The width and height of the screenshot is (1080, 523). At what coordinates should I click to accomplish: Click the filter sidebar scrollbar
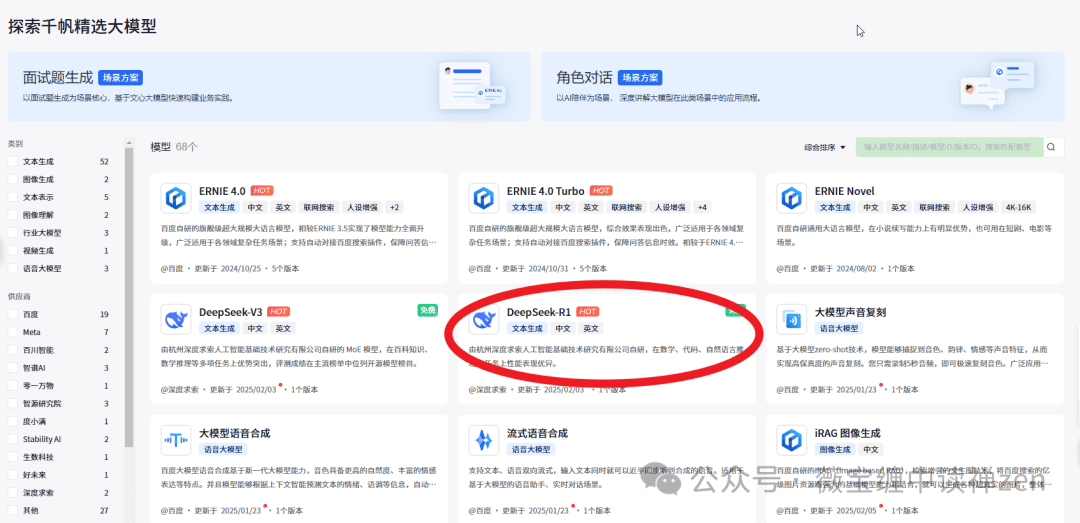click(x=129, y=296)
